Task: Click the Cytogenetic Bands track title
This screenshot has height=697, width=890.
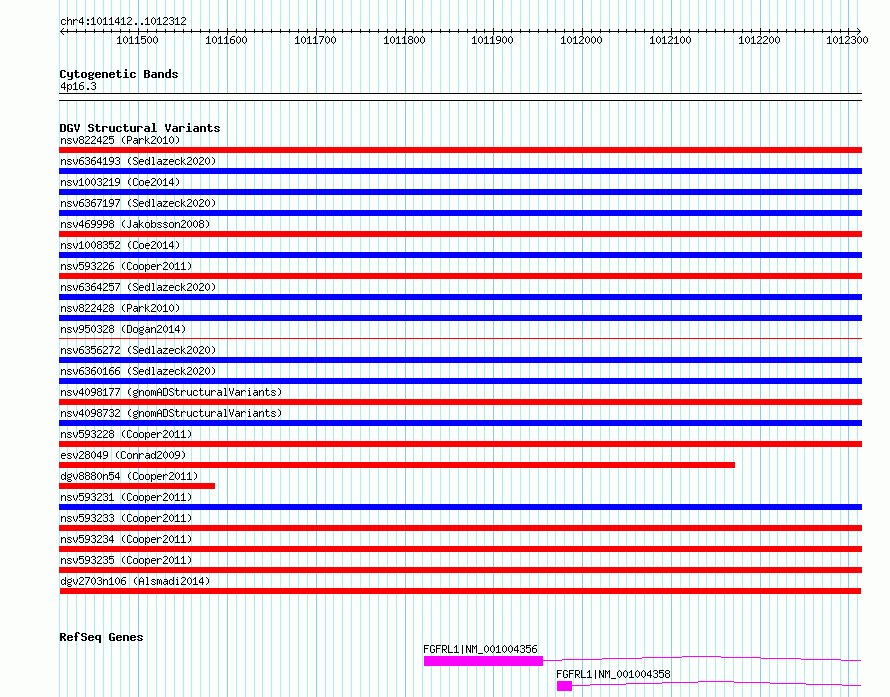Action: coord(119,74)
